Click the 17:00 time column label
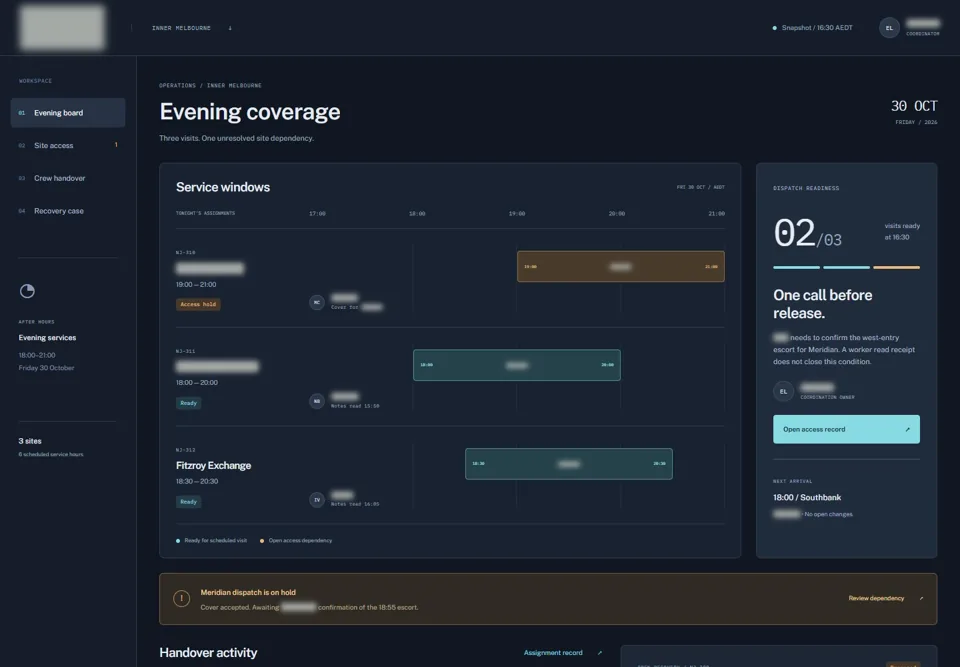The image size is (960, 667). pos(317,214)
